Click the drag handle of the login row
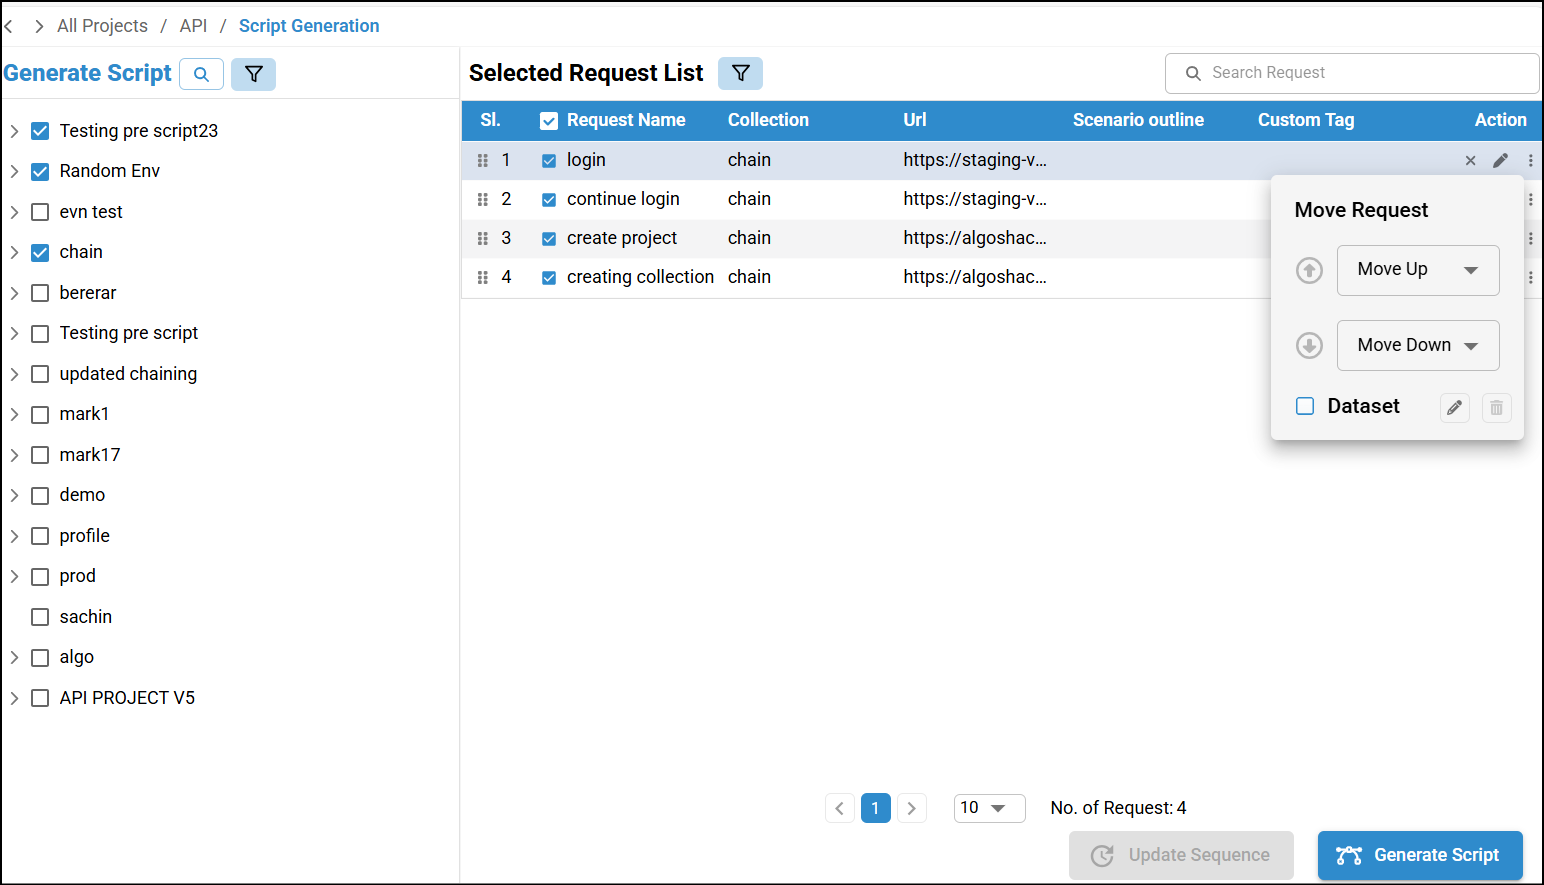 coord(483,160)
